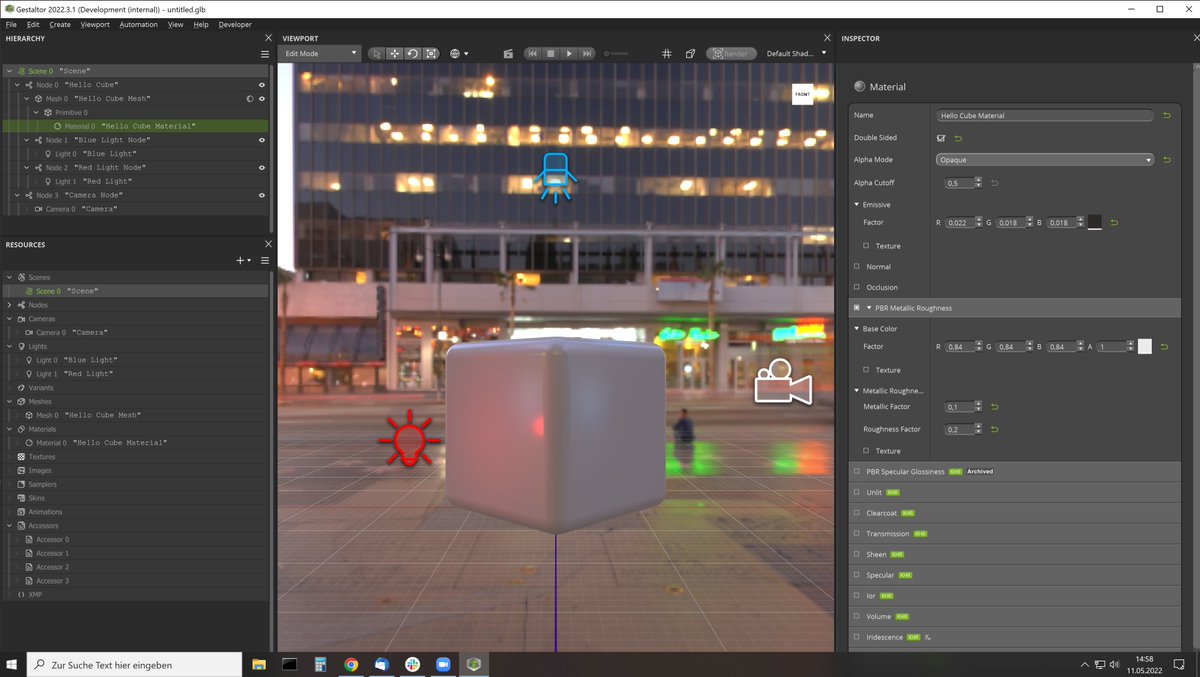1200x677 pixels.
Task: Activate the rotate gizmo tool
Action: [412, 53]
